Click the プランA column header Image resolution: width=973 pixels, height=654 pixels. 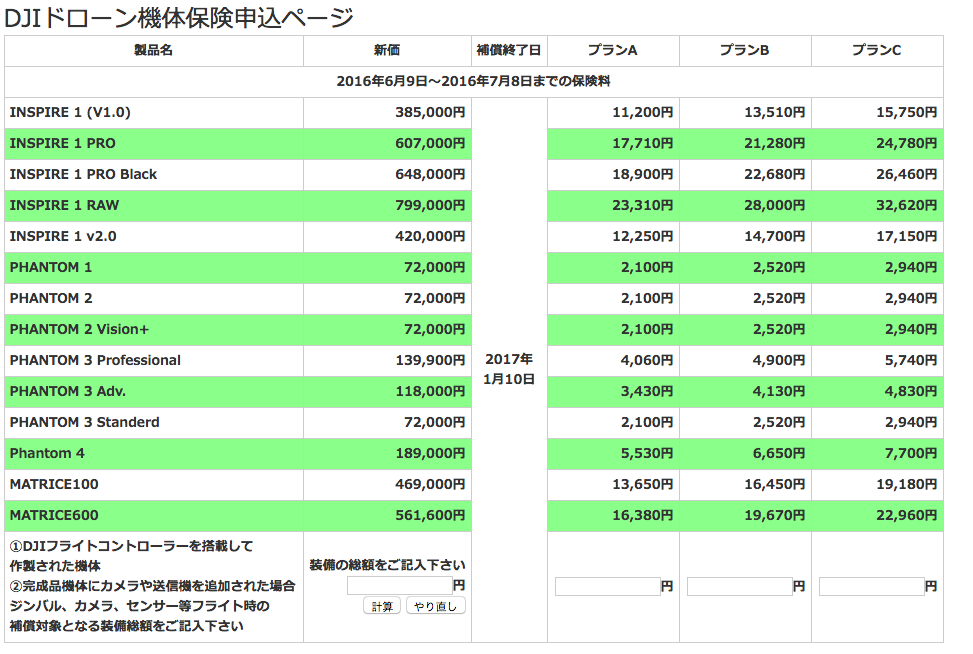tap(612, 50)
